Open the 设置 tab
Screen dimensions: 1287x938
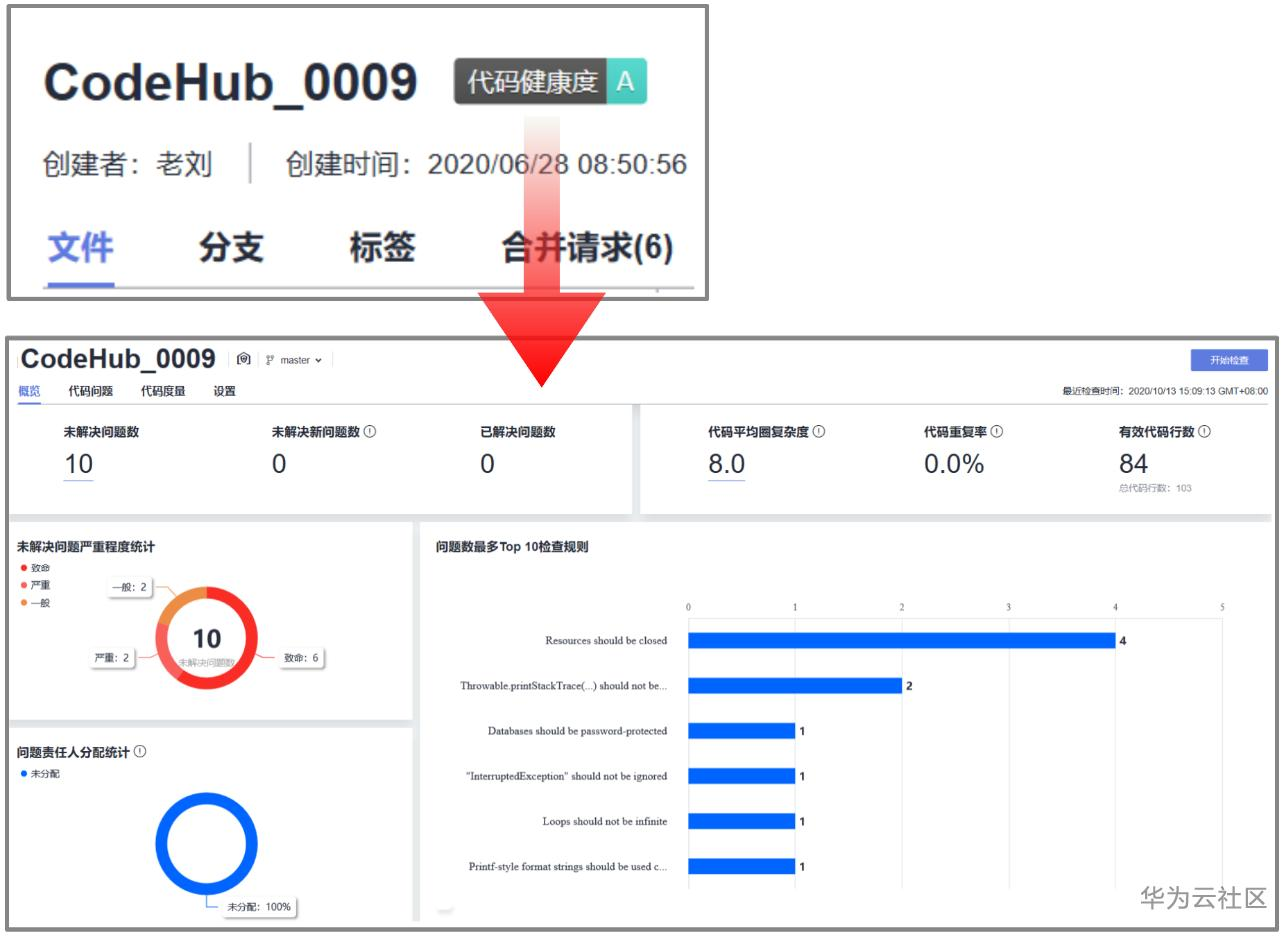click(225, 391)
